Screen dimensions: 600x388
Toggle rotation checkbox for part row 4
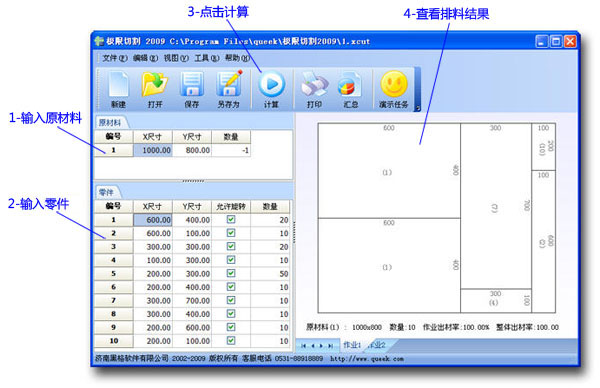tap(231, 259)
